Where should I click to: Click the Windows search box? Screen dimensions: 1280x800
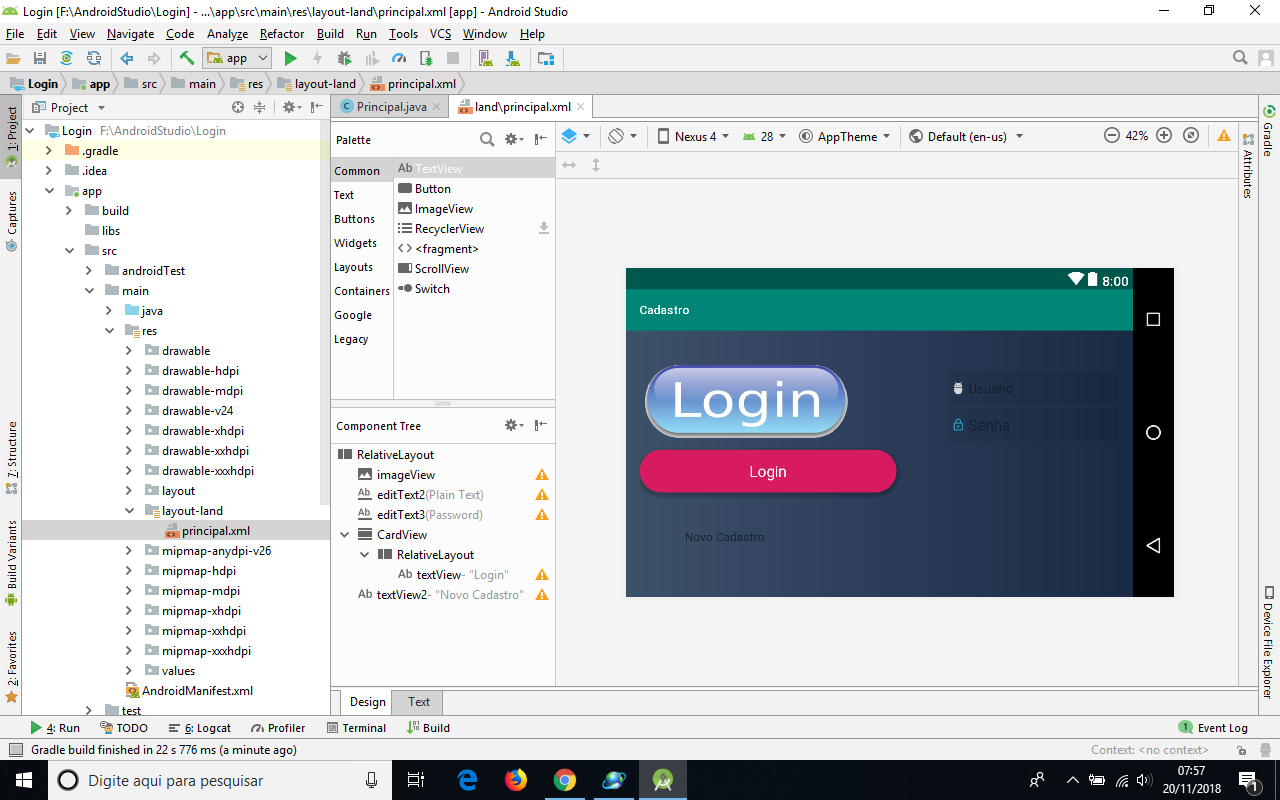point(219,780)
